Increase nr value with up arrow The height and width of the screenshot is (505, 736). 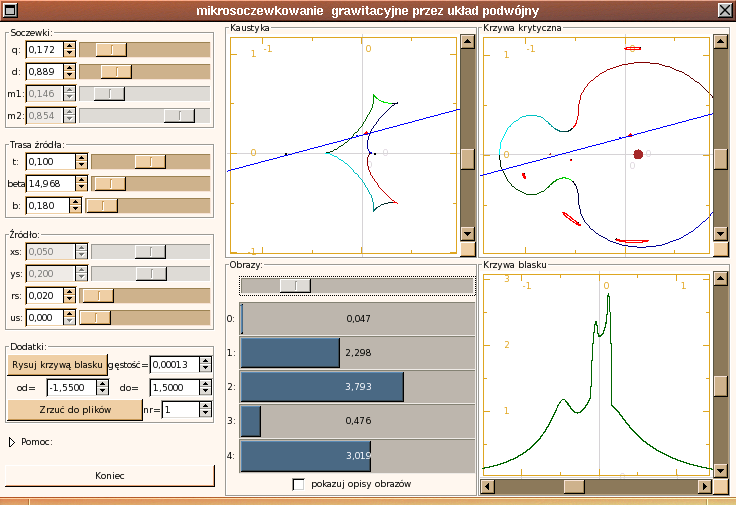pos(206,406)
